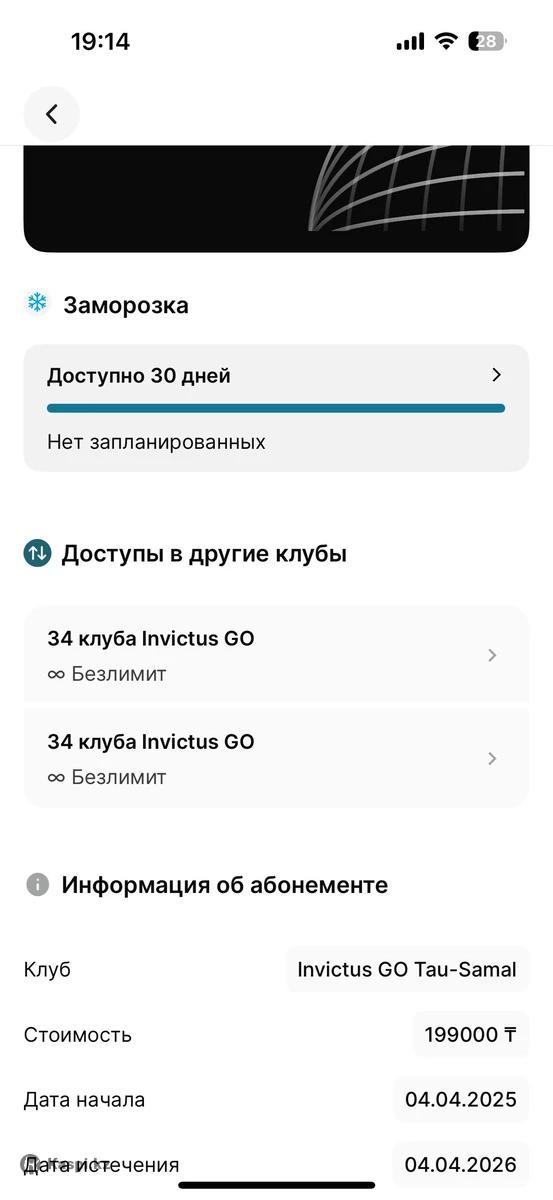Select second 34 клуба Invictus GO entry
This screenshot has height=1200, width=553.
click(276, 758)
